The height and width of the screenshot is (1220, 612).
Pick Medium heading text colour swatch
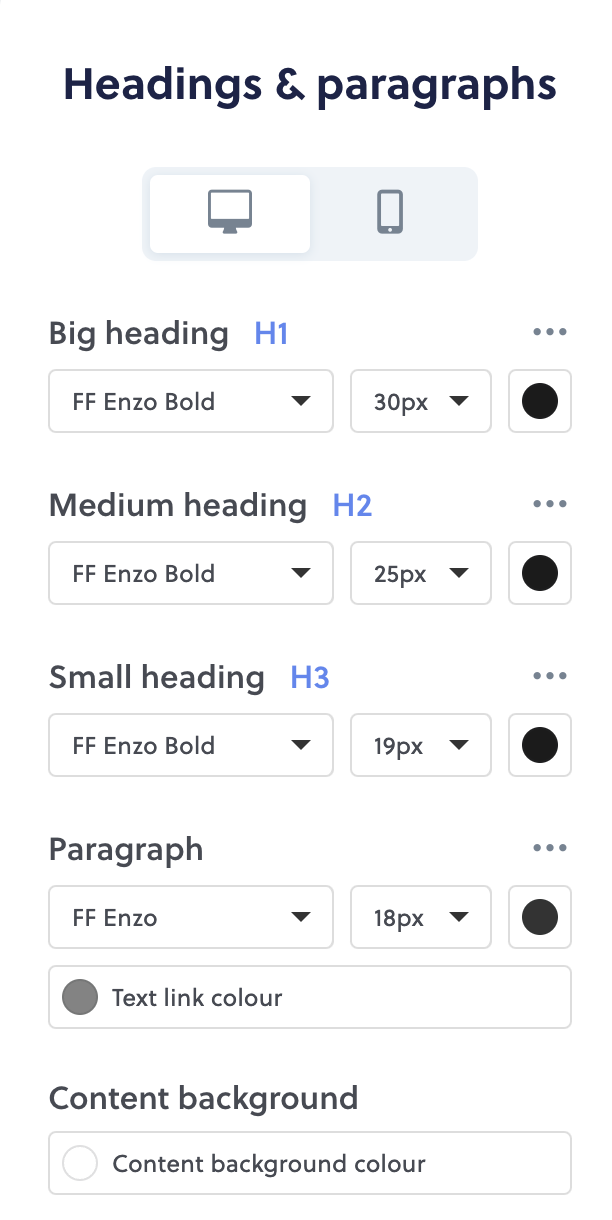pyautogui.click(x=540, y=573)
